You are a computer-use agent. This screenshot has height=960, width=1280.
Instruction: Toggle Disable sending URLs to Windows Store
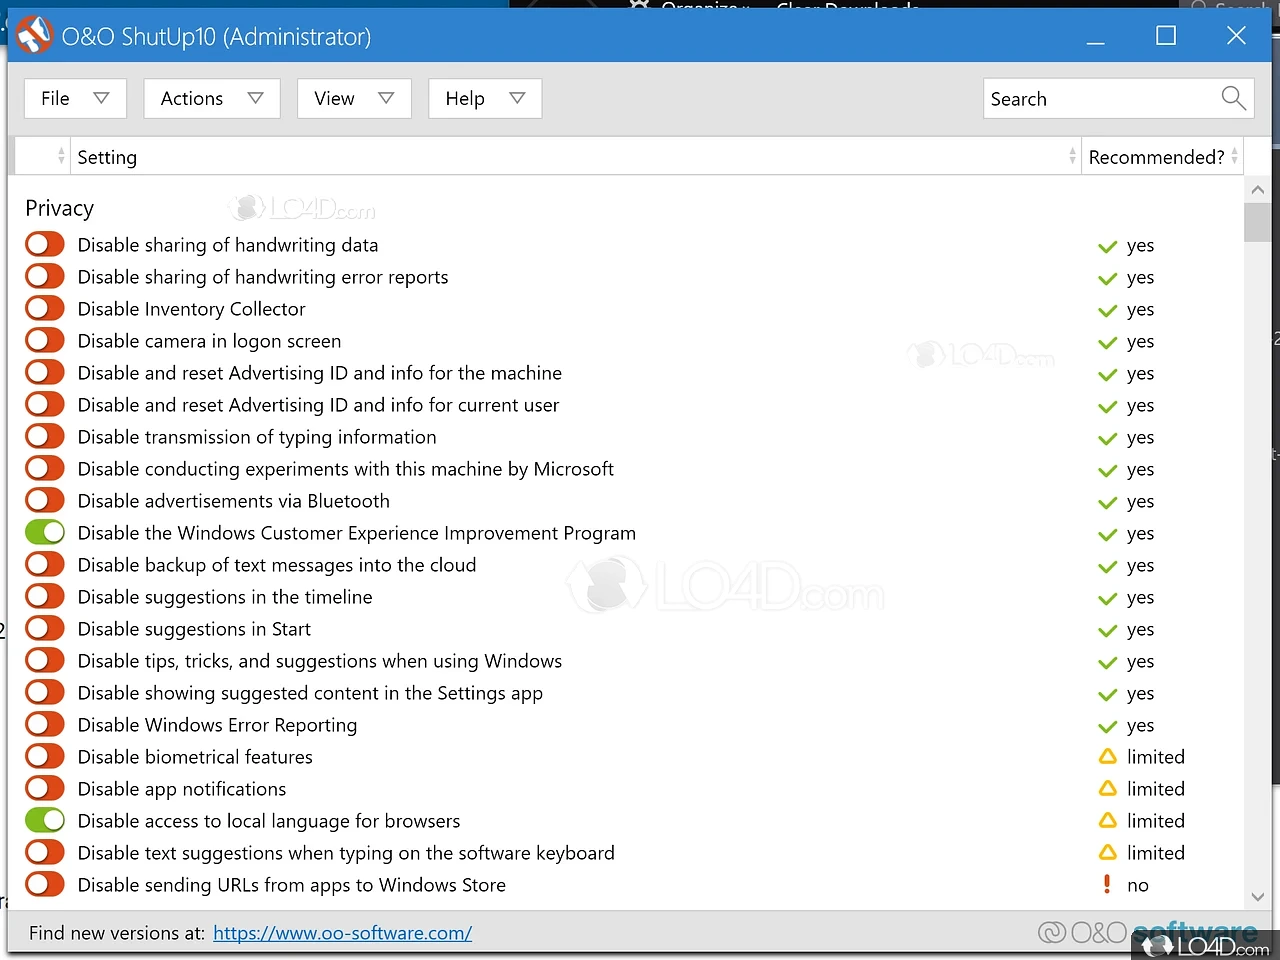point(45,884)
